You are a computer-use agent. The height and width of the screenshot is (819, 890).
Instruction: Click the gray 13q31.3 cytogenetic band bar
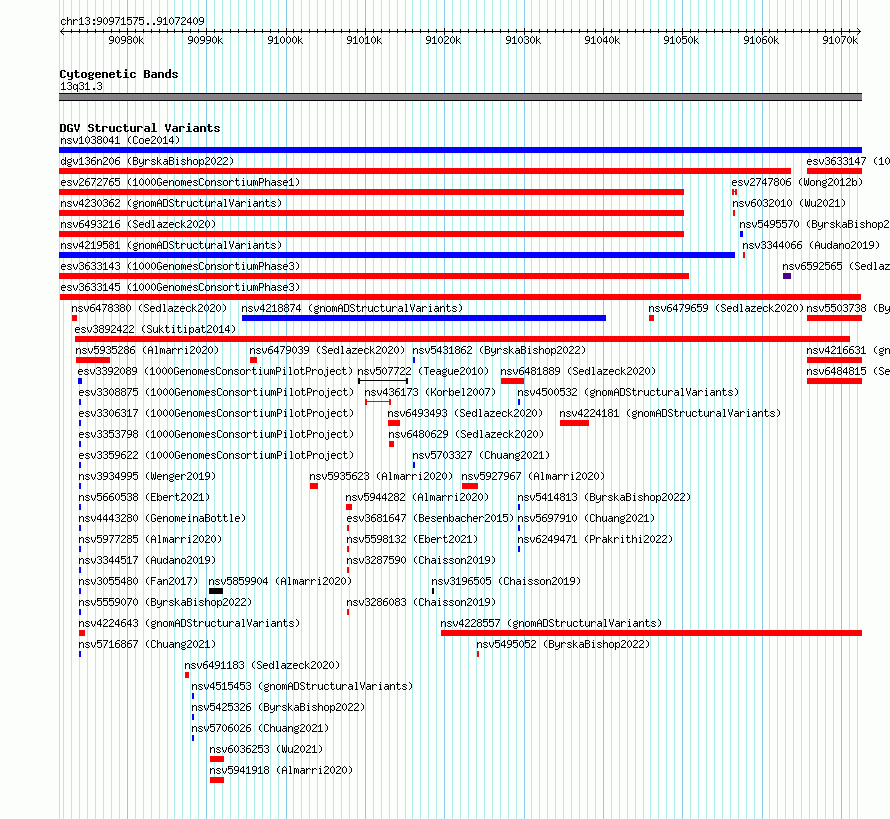pos(460,97)
